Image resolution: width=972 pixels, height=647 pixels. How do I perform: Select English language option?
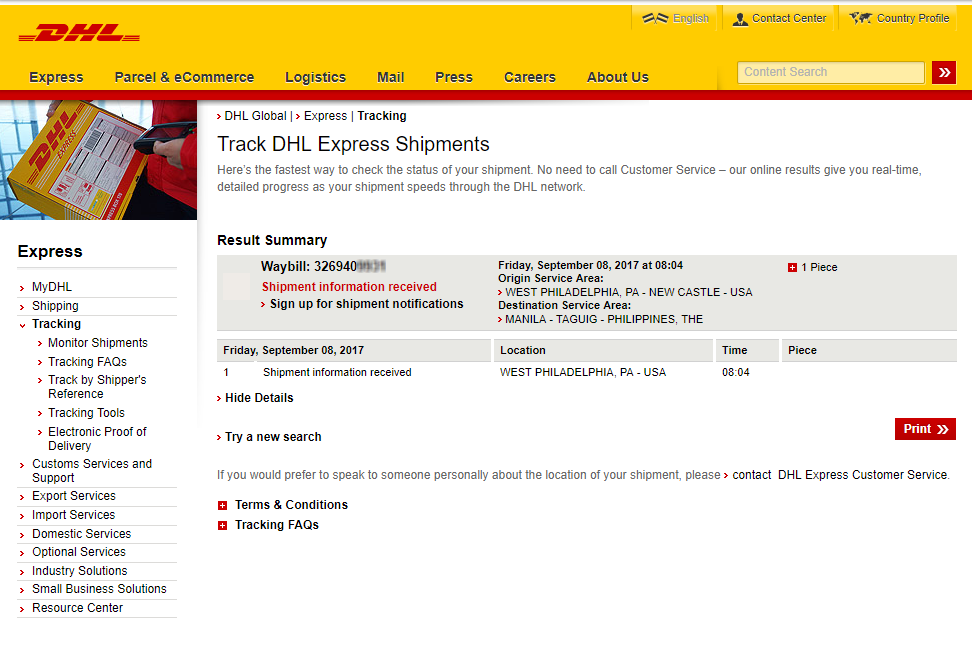691,19
